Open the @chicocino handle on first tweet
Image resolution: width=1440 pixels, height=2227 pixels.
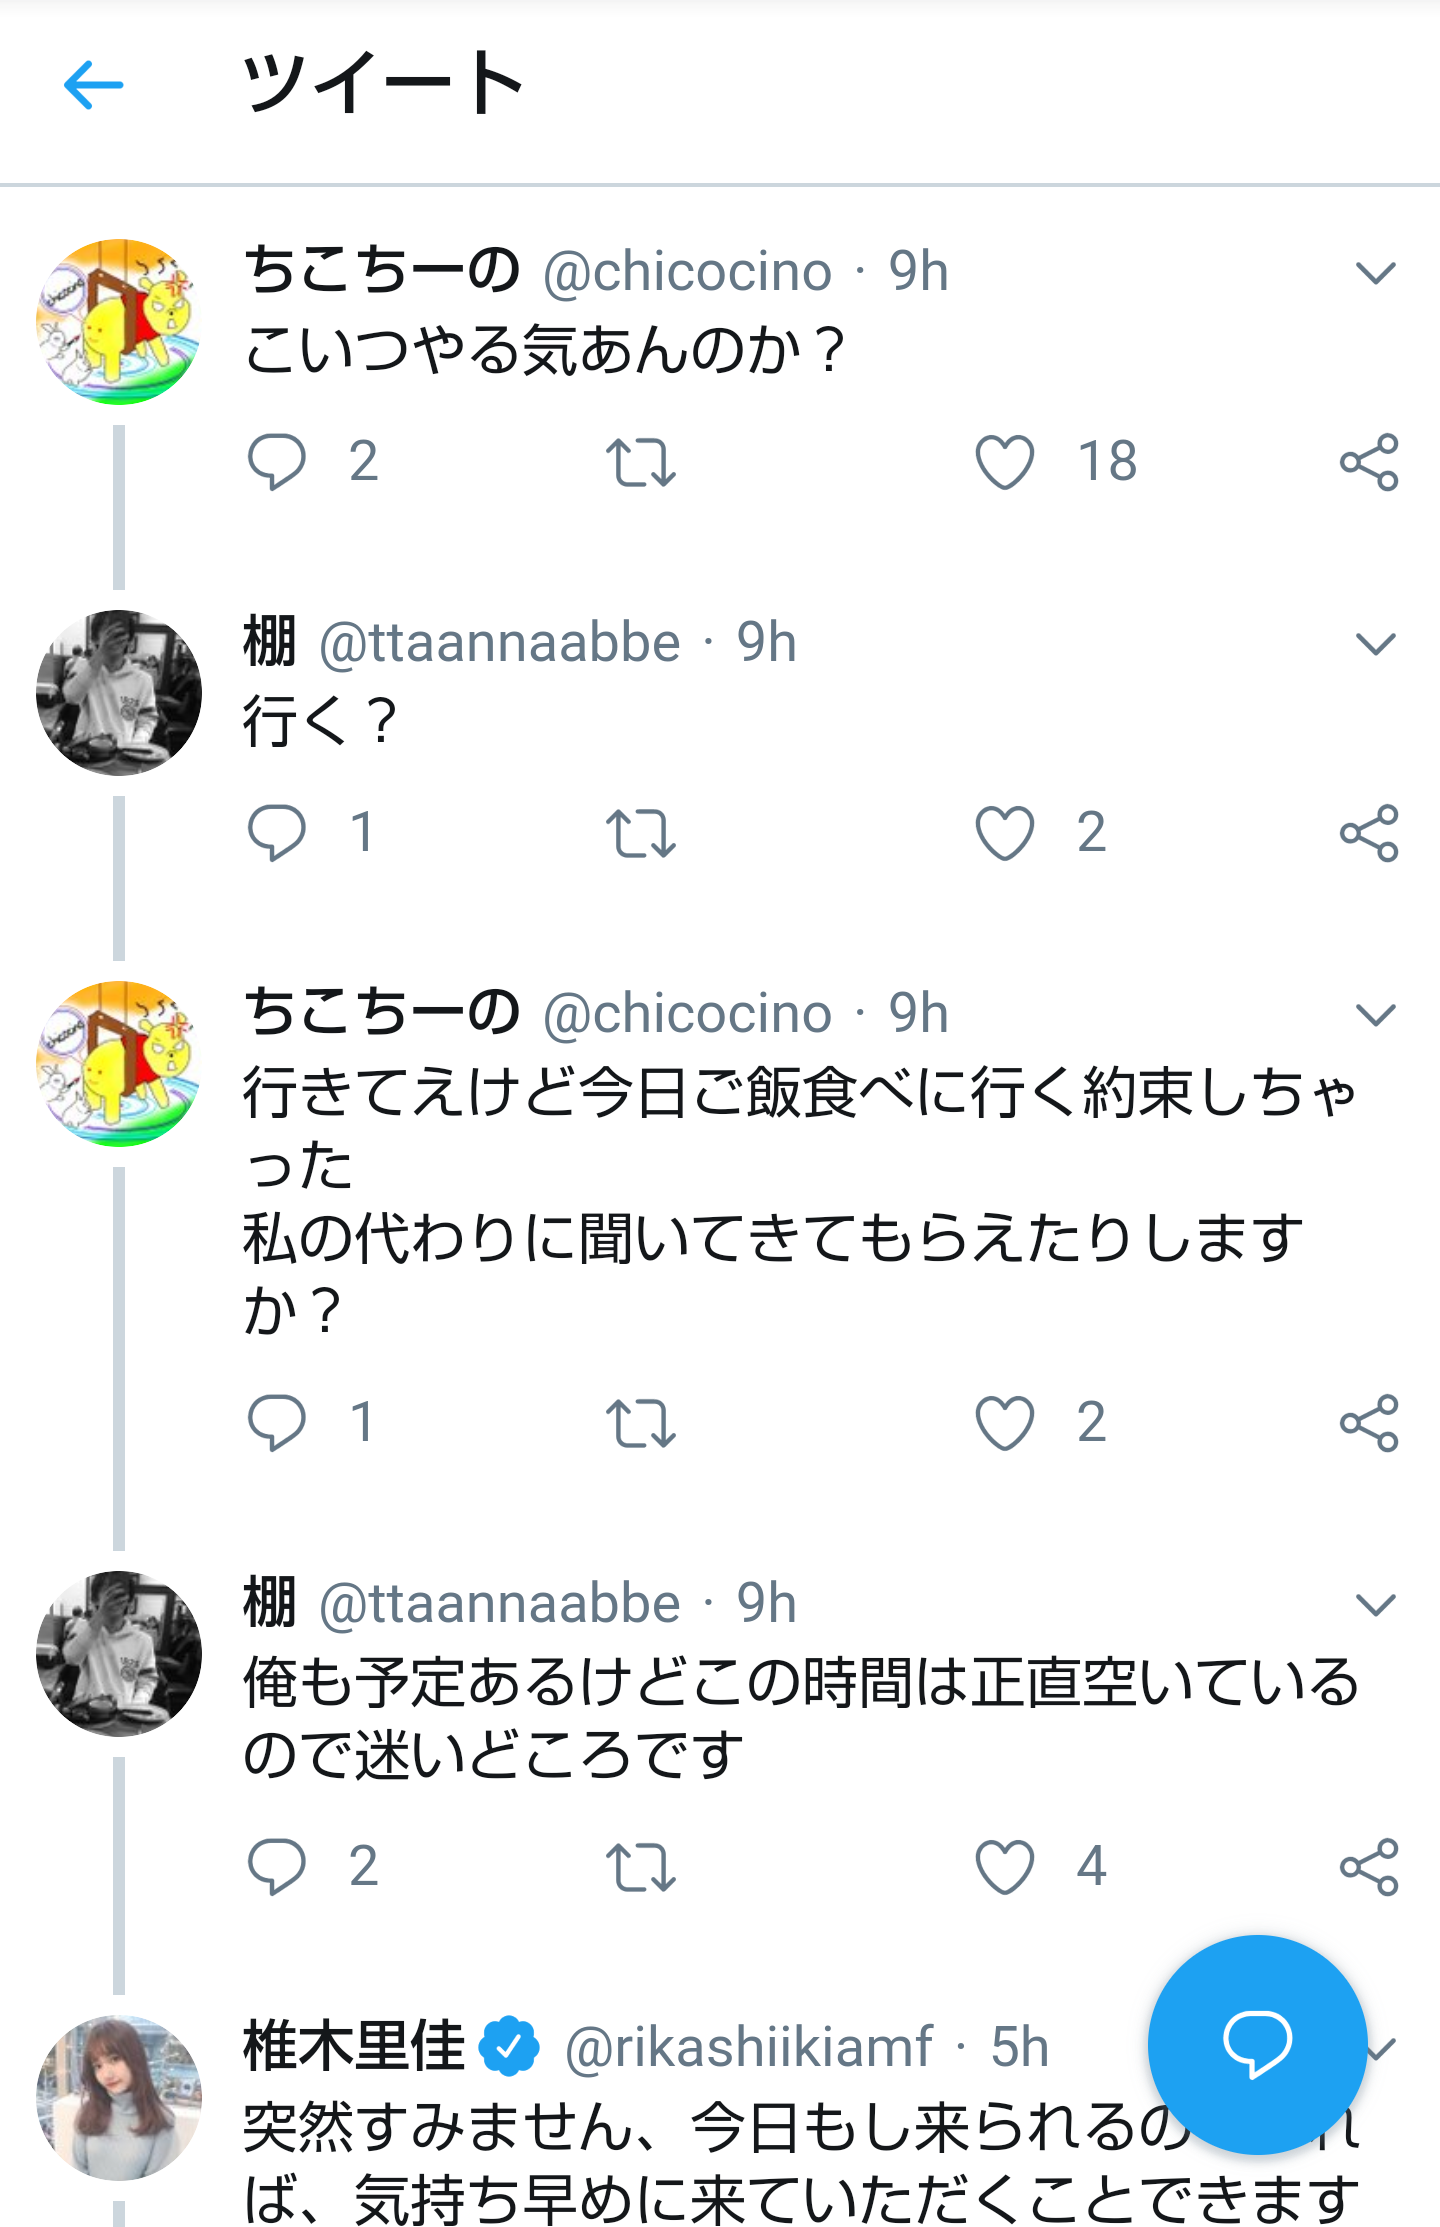click(687, 273)
